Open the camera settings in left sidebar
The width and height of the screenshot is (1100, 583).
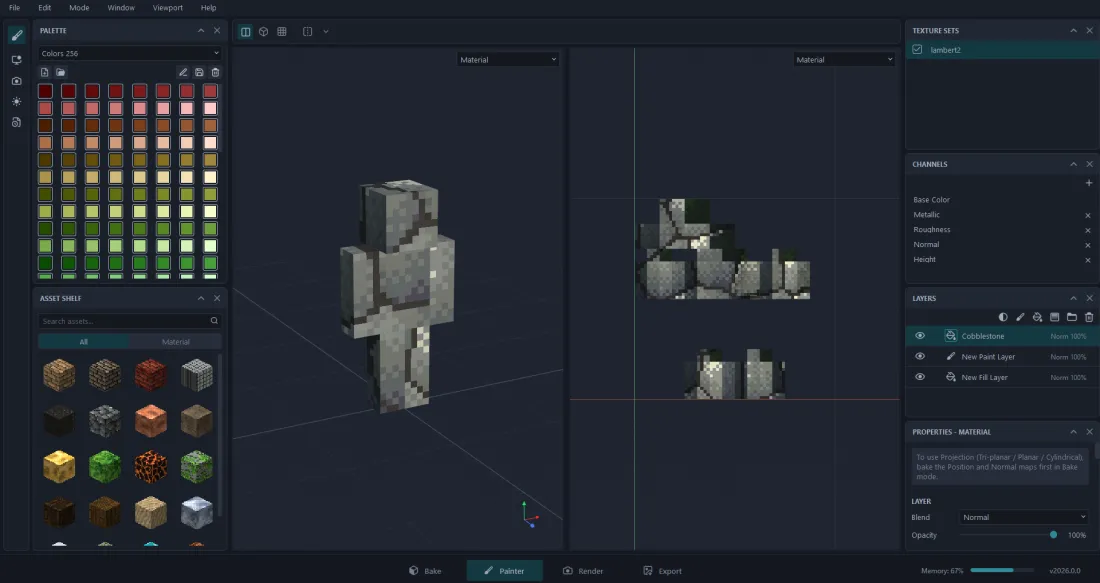pyautogui.click(x=17, y=81)
